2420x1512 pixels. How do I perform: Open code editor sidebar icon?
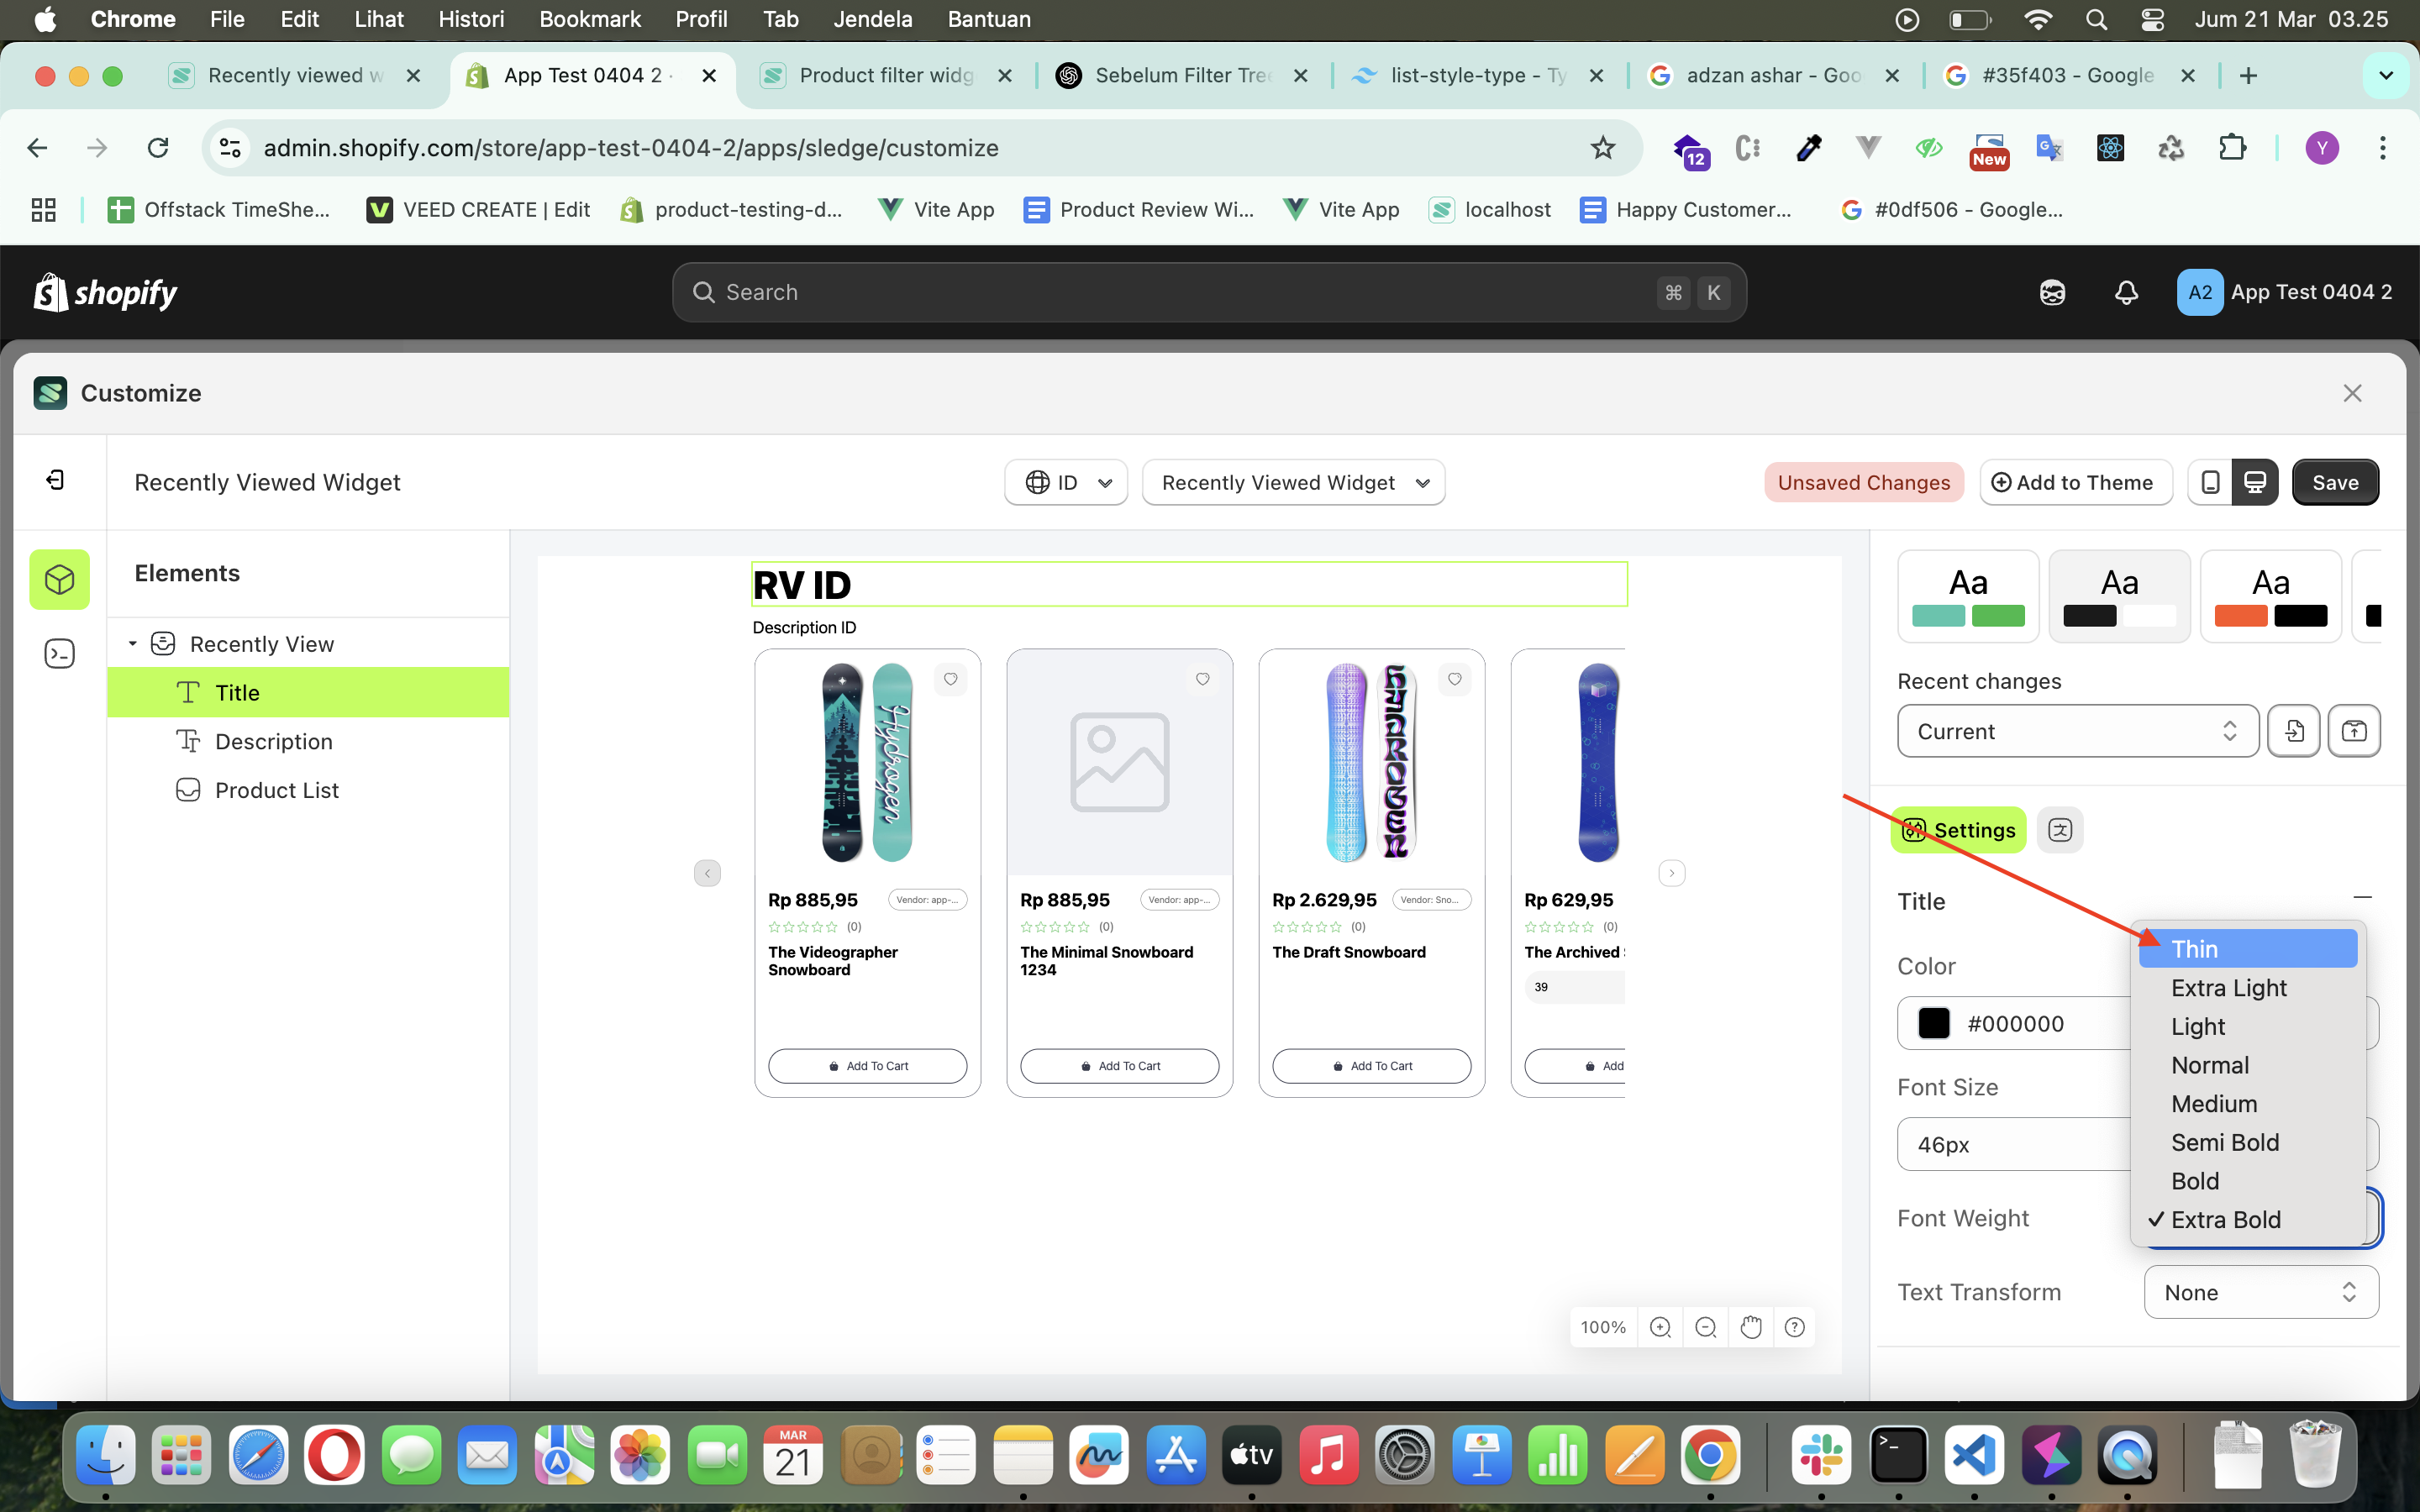coord(60,654)
